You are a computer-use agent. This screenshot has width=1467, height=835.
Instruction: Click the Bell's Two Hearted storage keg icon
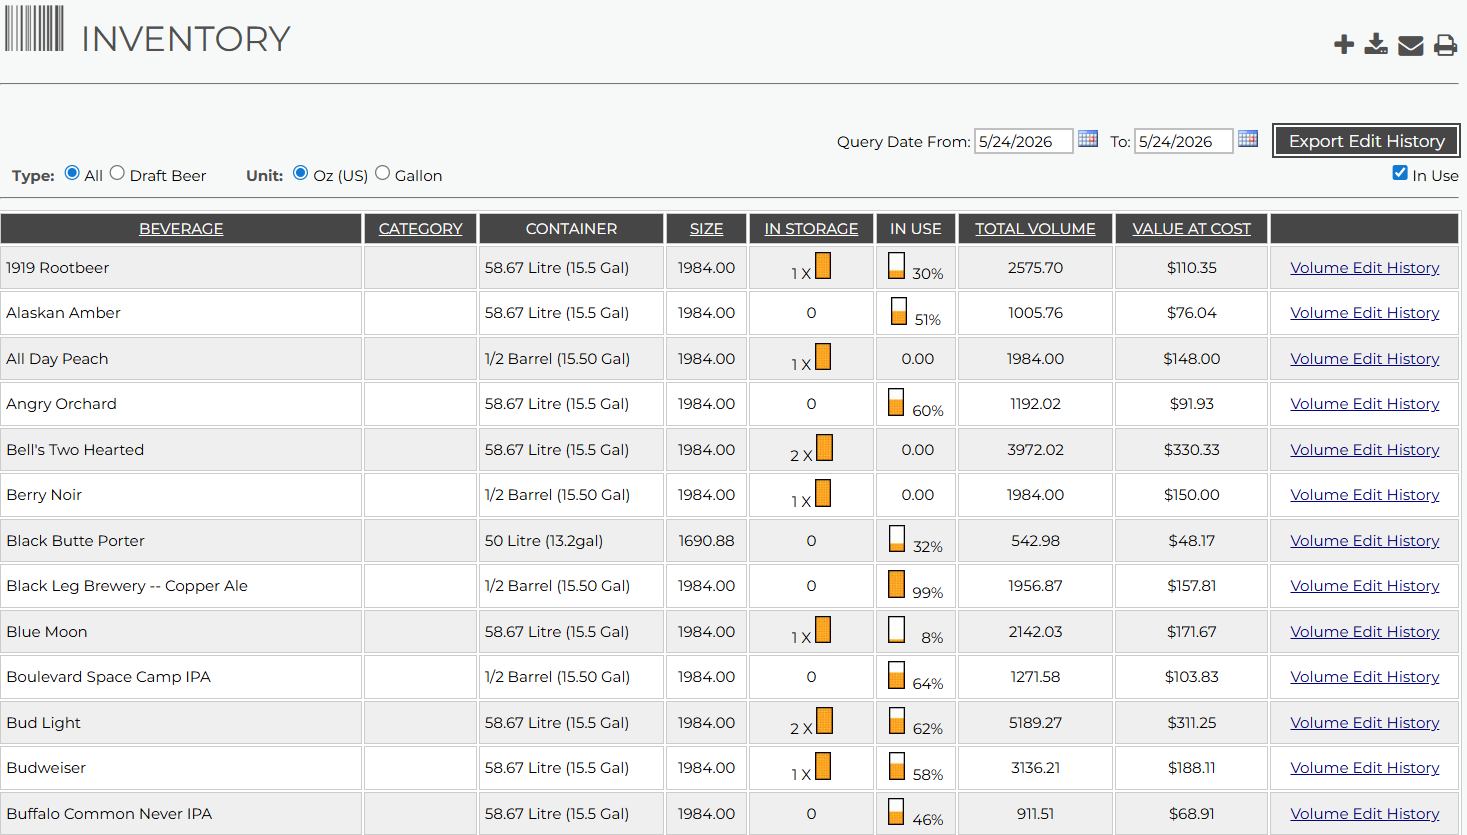click(824, 448)
